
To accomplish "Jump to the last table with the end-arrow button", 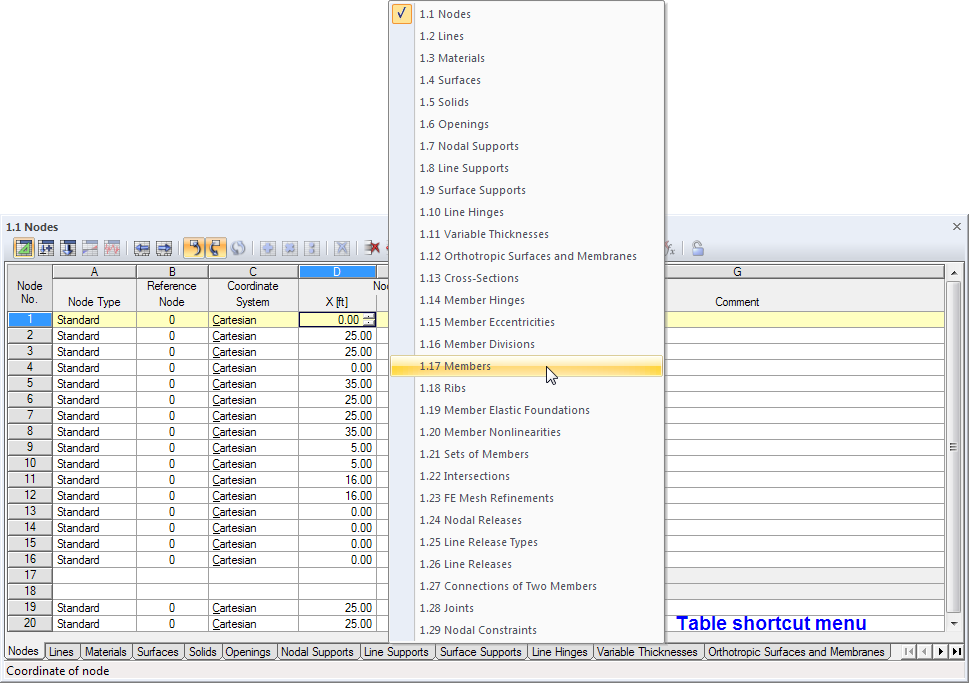I will pos(956,651).
